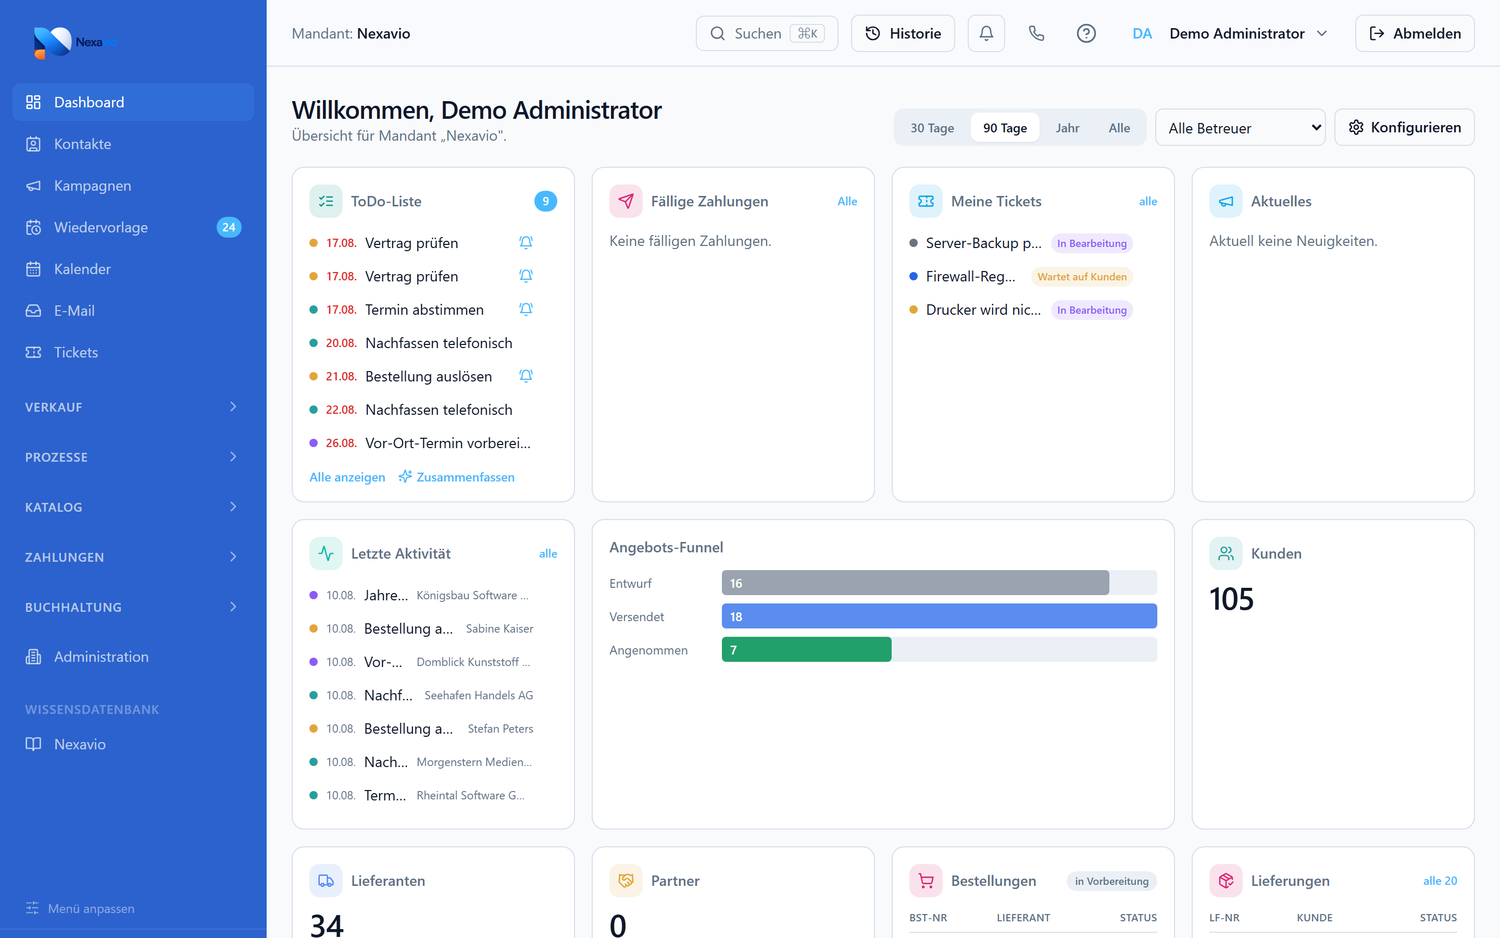Click the Historie button
This screenshot has width=1500, height=938.
coord(903,33)
